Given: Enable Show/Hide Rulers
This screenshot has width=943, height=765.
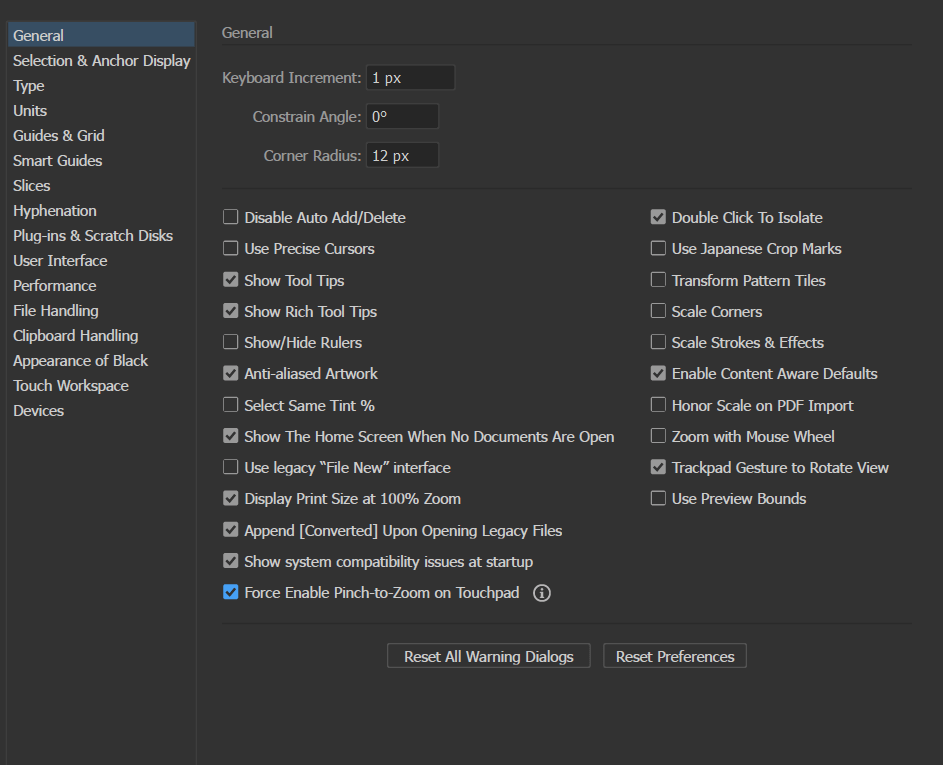Looking at the screenshot, I should (x=230, y=342).
